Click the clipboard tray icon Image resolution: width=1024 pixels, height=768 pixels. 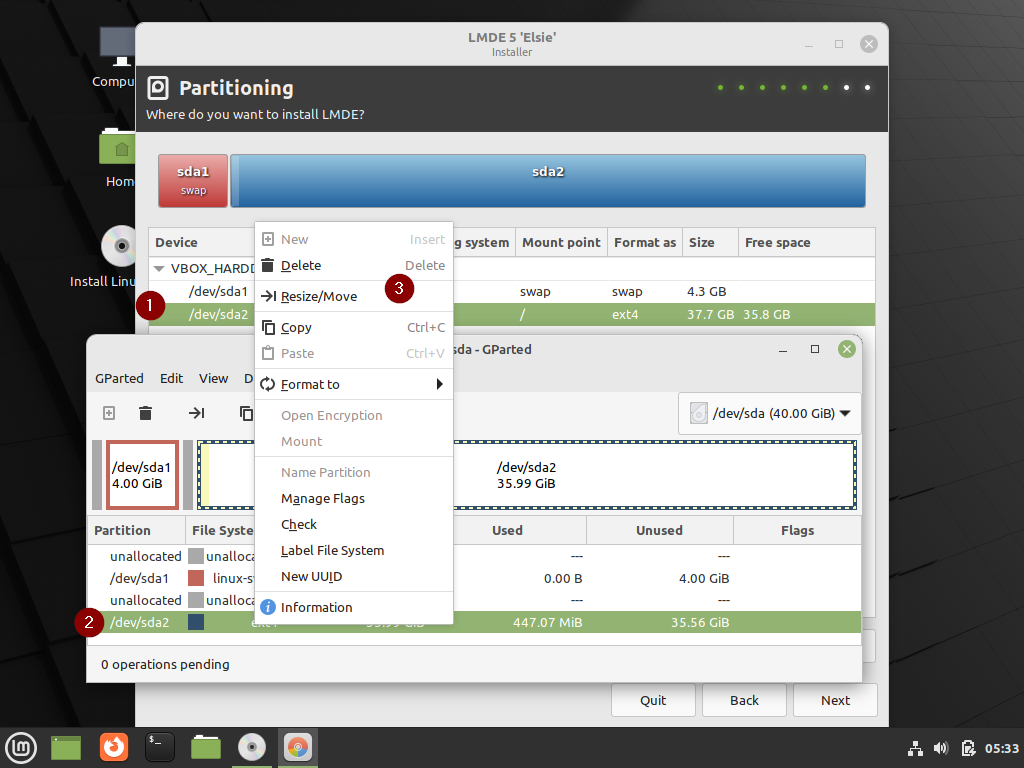[968, 748]
